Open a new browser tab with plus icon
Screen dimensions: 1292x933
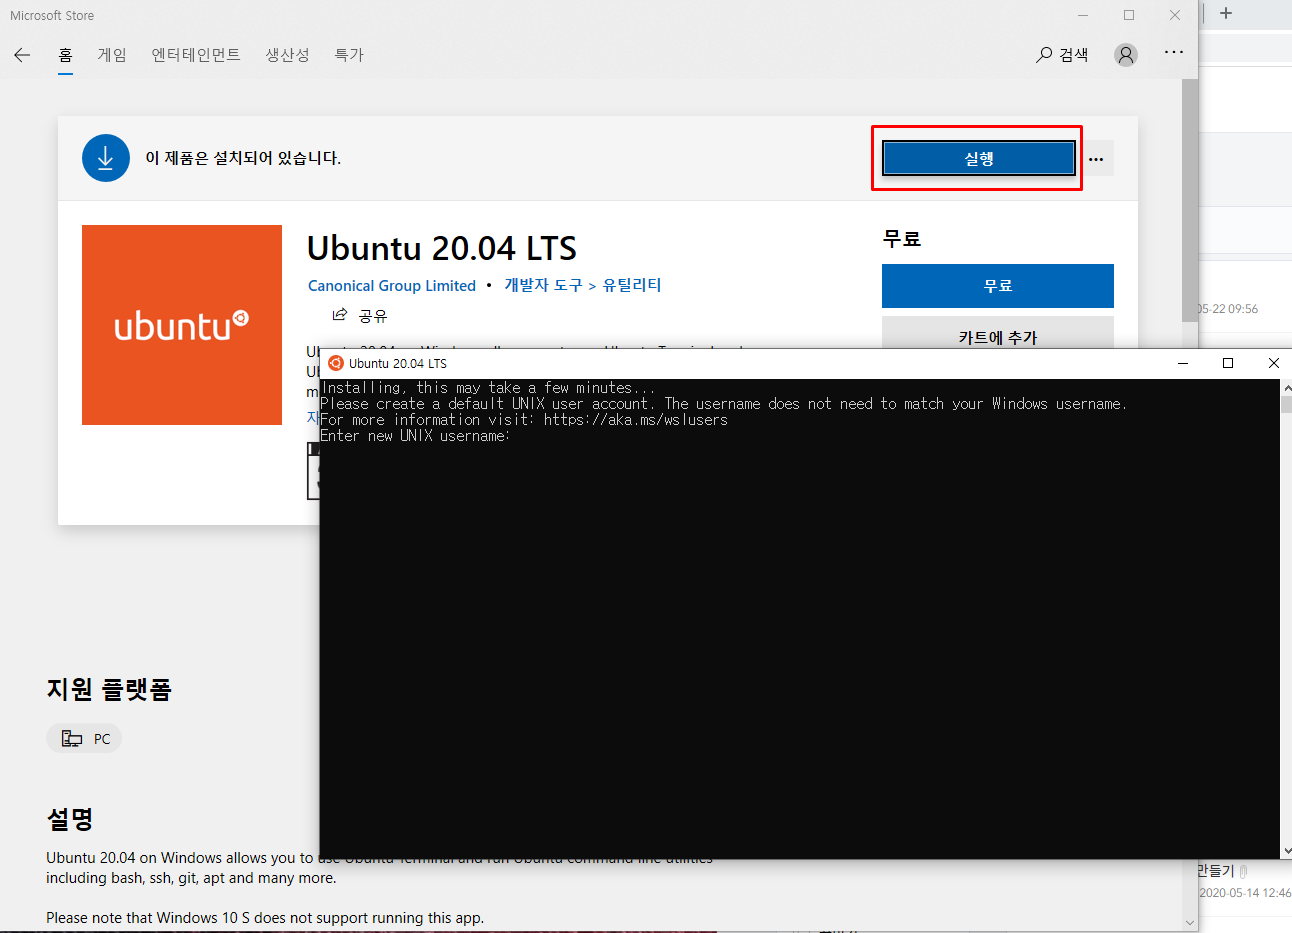1226,13
